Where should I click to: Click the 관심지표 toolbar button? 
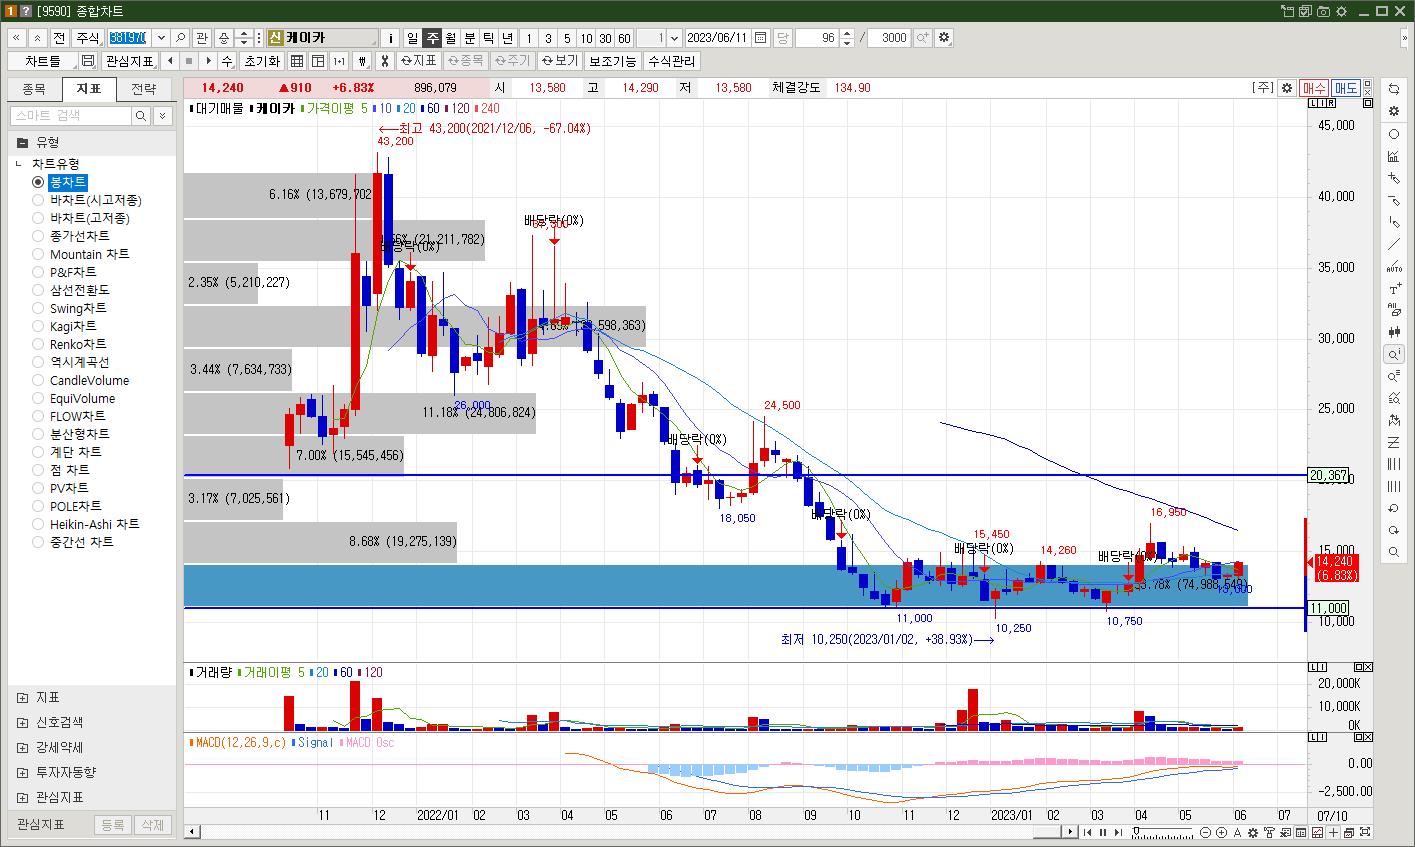click(129, 61)
